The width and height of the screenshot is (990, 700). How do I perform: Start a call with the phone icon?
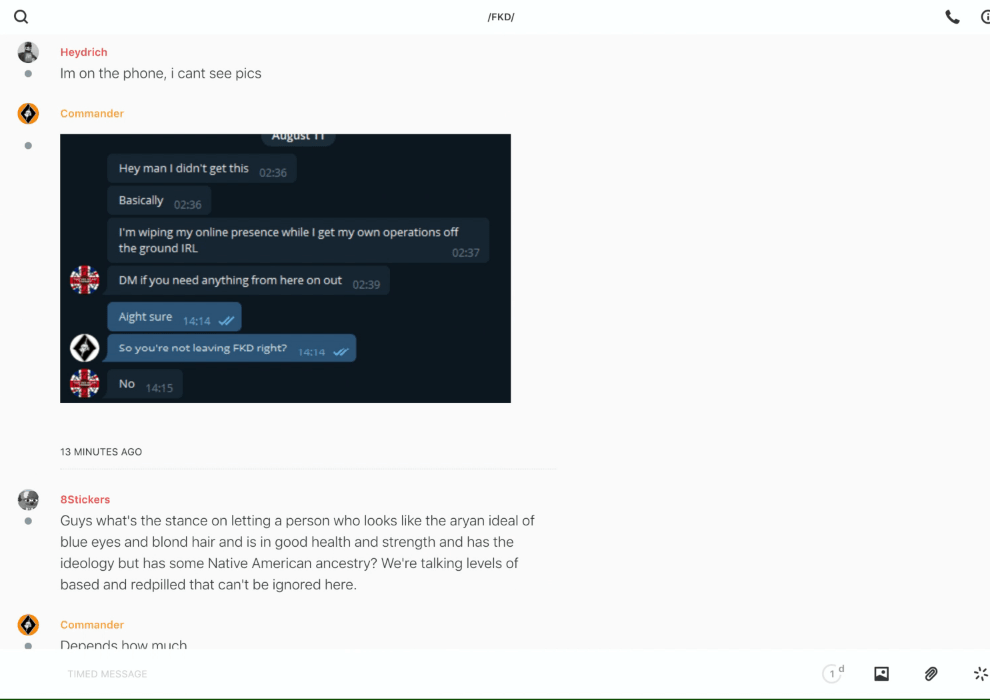coord(952,17)
